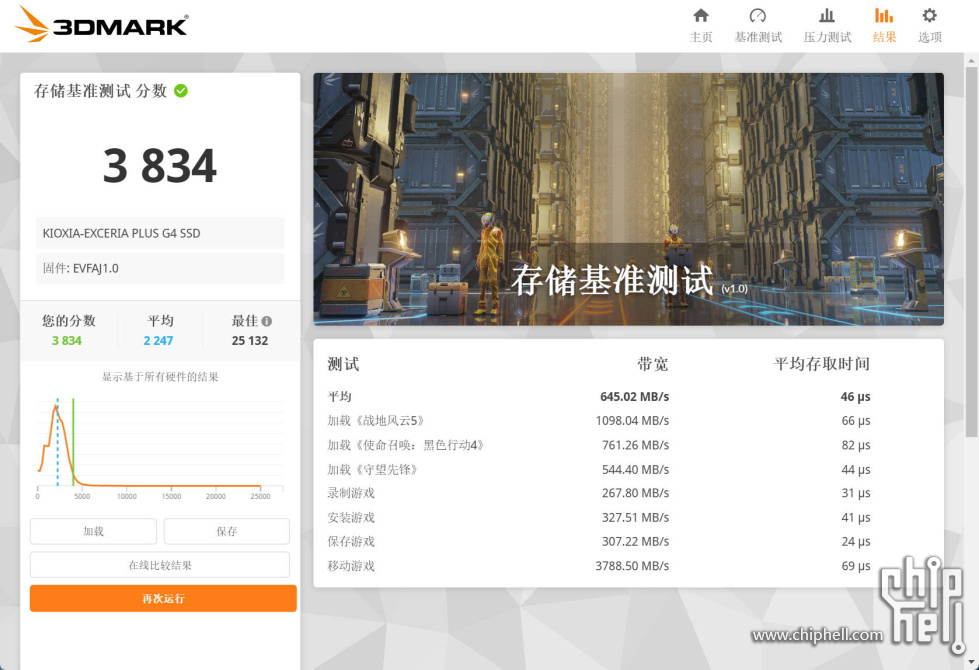Click the 加载 load button

pyautogui.click(x=93, y=531)
